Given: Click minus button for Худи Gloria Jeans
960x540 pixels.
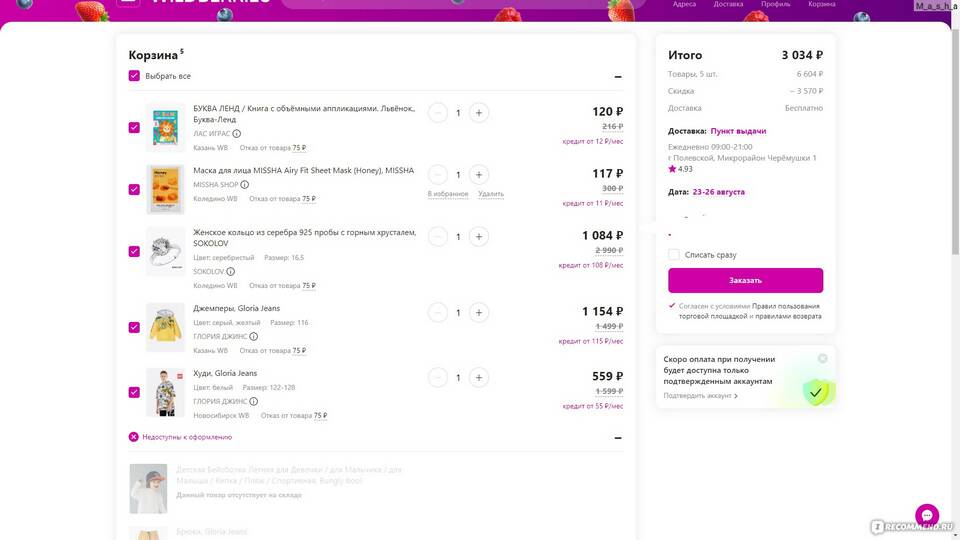Looking at the screenshot, I should [438, 378].
